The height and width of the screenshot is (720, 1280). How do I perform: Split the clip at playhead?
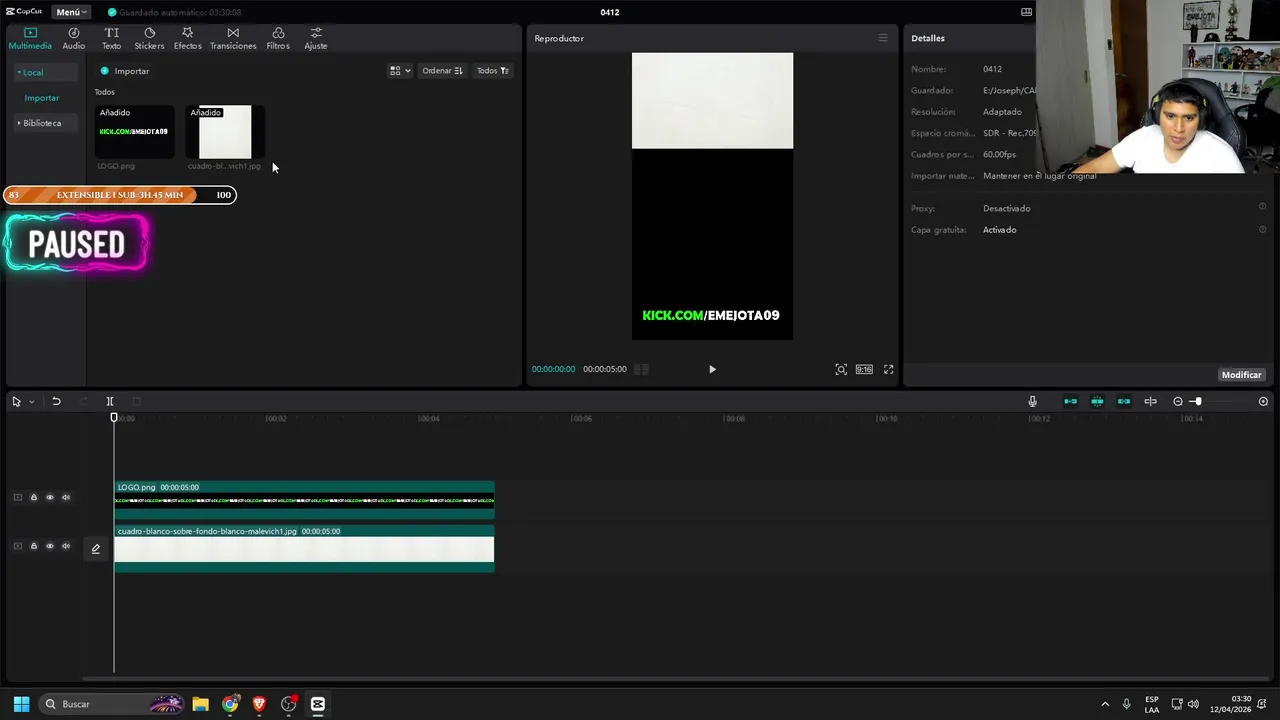click(110, 401)
